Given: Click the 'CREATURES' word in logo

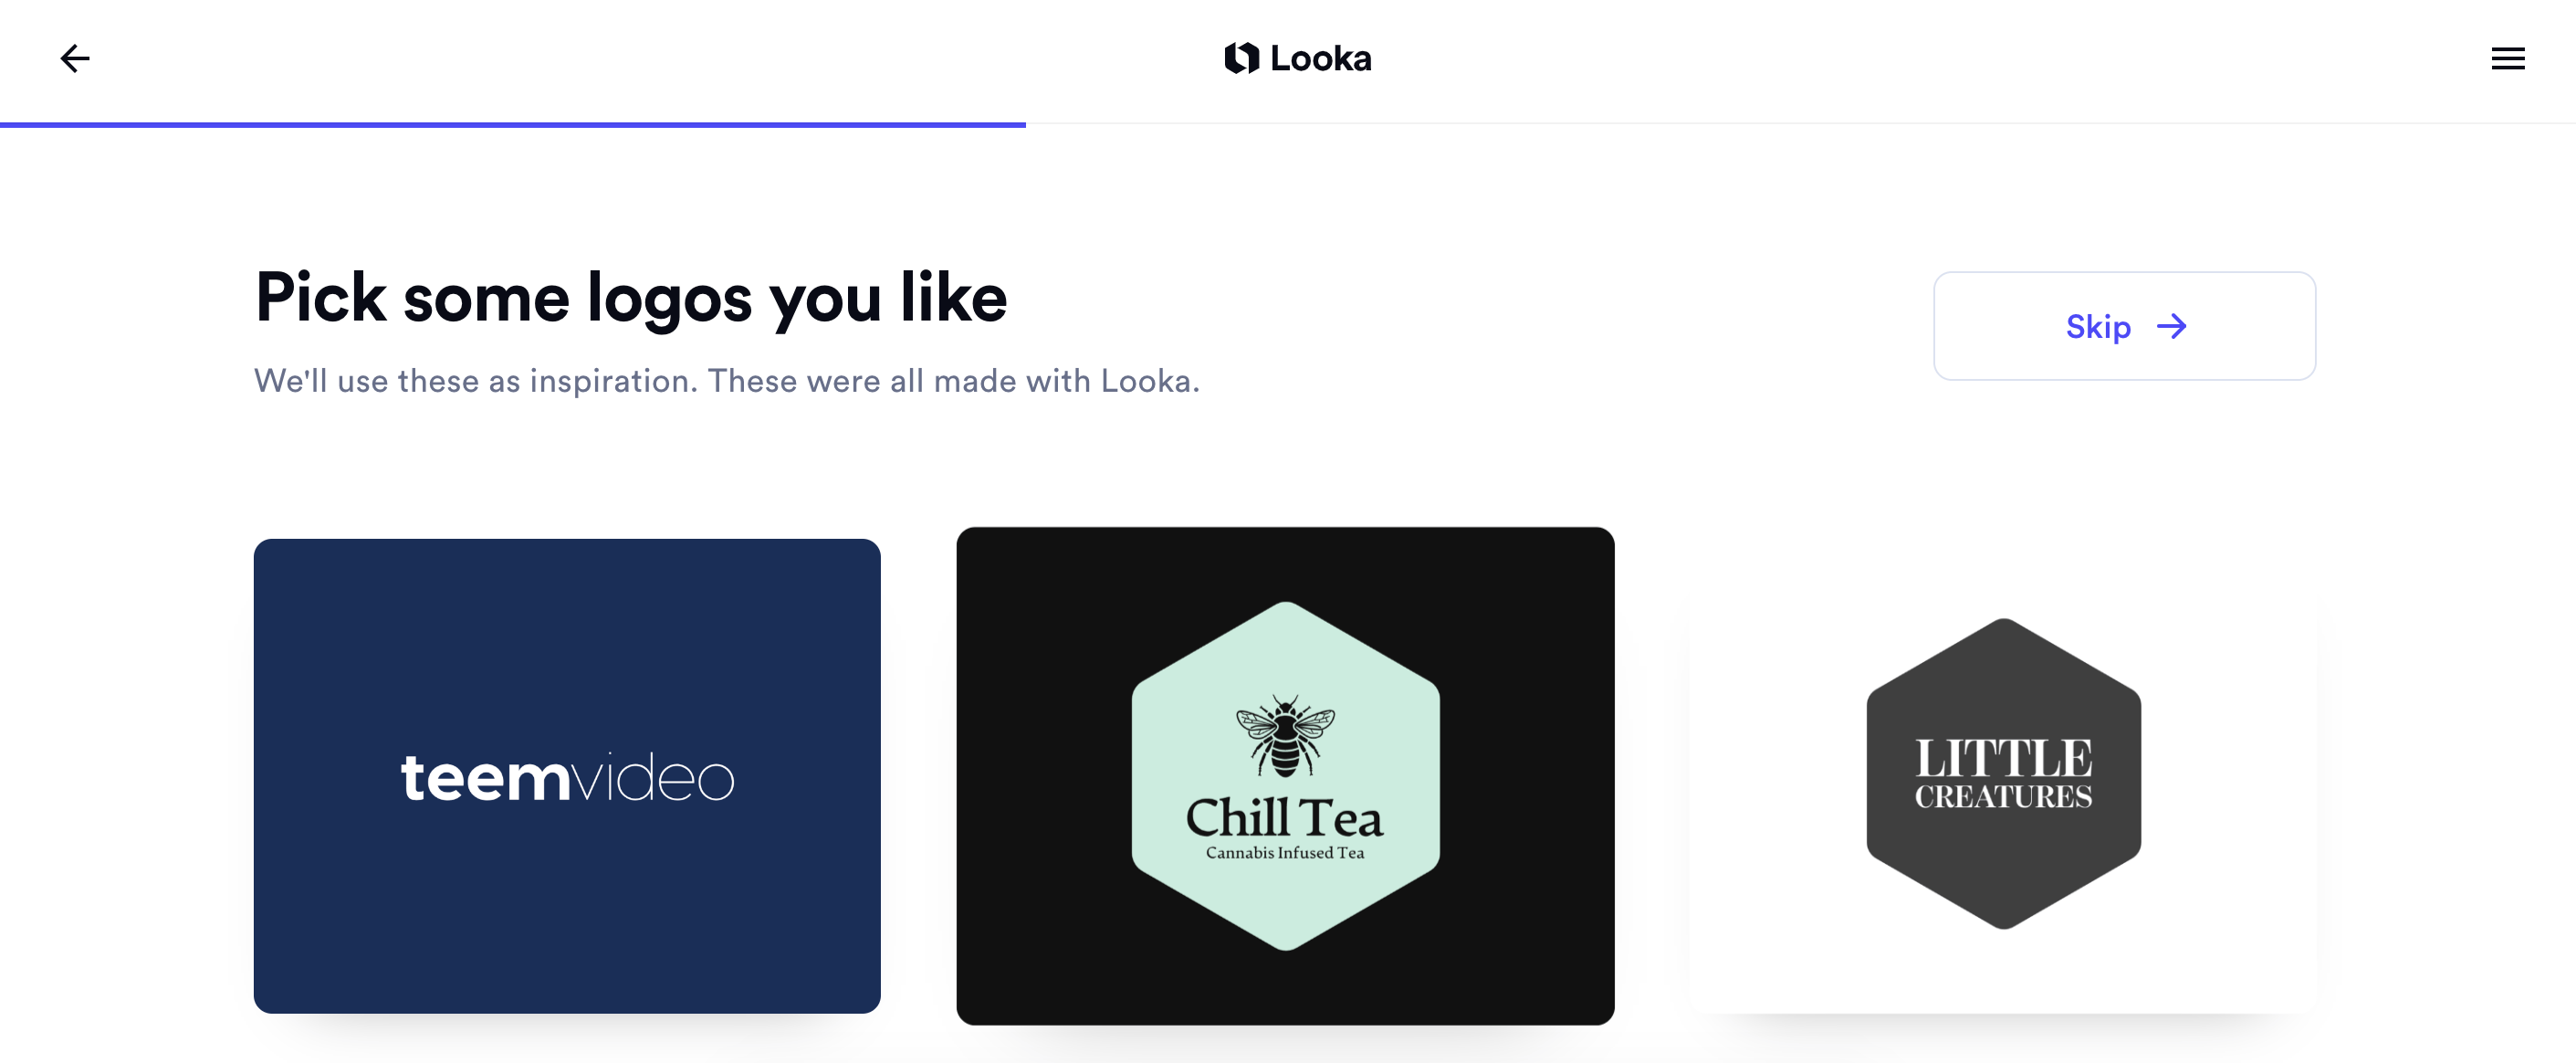Looking at the screenshot, I should point(2003,797).
